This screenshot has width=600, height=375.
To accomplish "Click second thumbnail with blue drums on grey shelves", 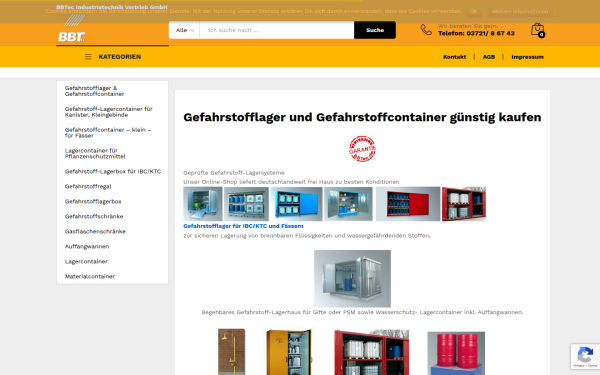I will tap(246, 204).
